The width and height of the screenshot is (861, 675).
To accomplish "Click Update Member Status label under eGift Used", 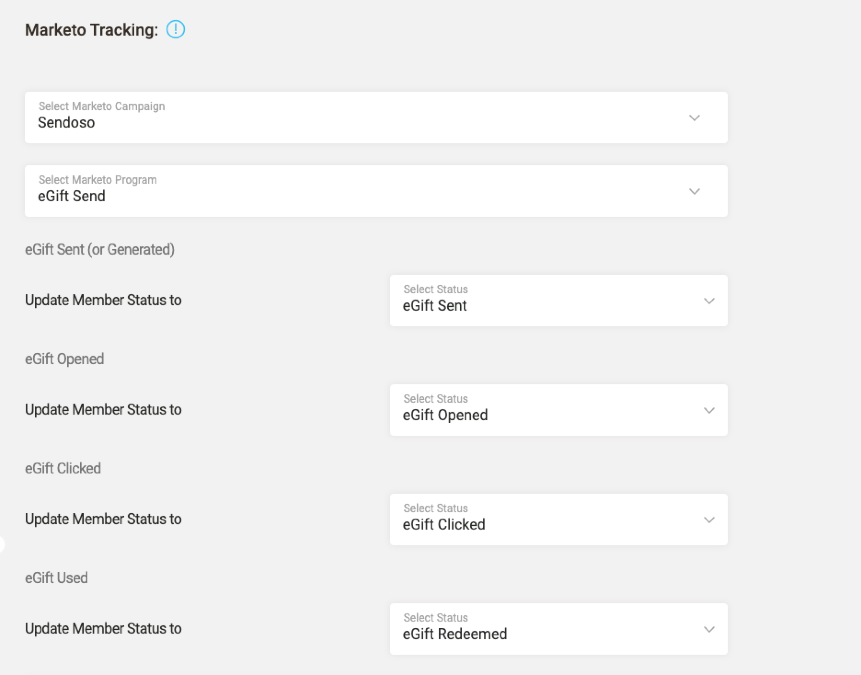I will 103,629.
